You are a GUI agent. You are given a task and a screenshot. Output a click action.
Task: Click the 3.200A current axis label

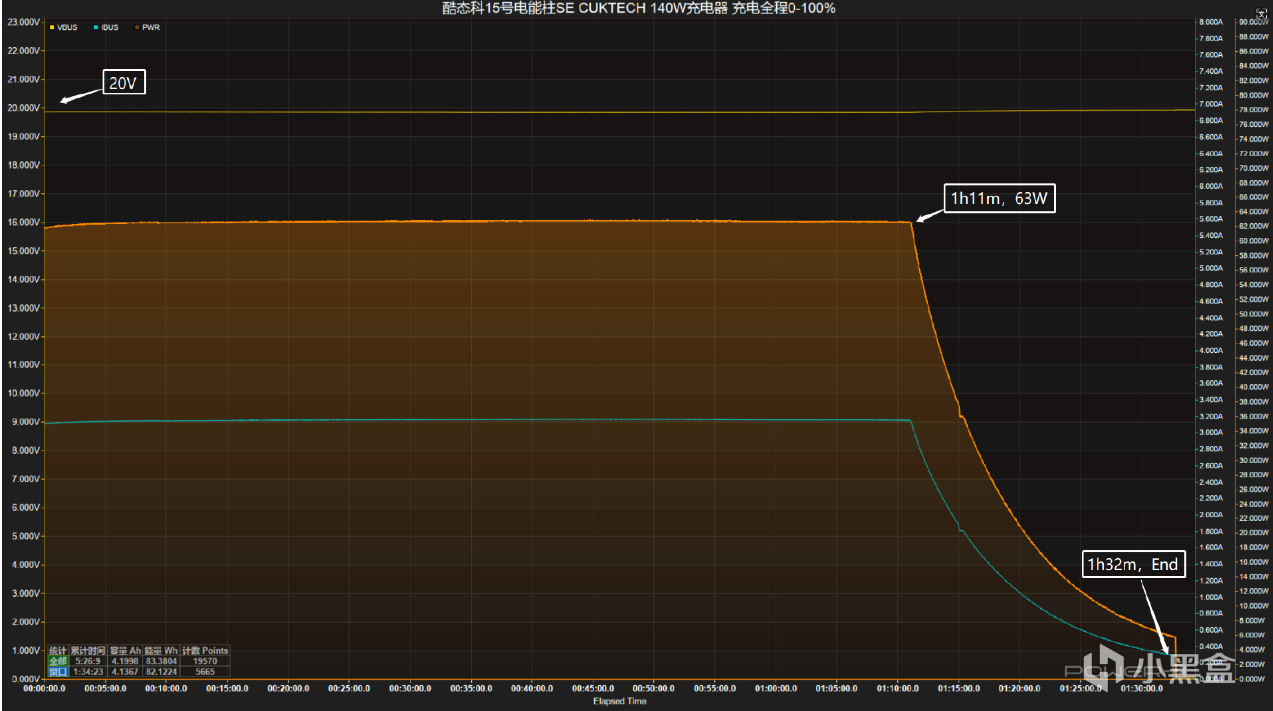pos(1209,416)
